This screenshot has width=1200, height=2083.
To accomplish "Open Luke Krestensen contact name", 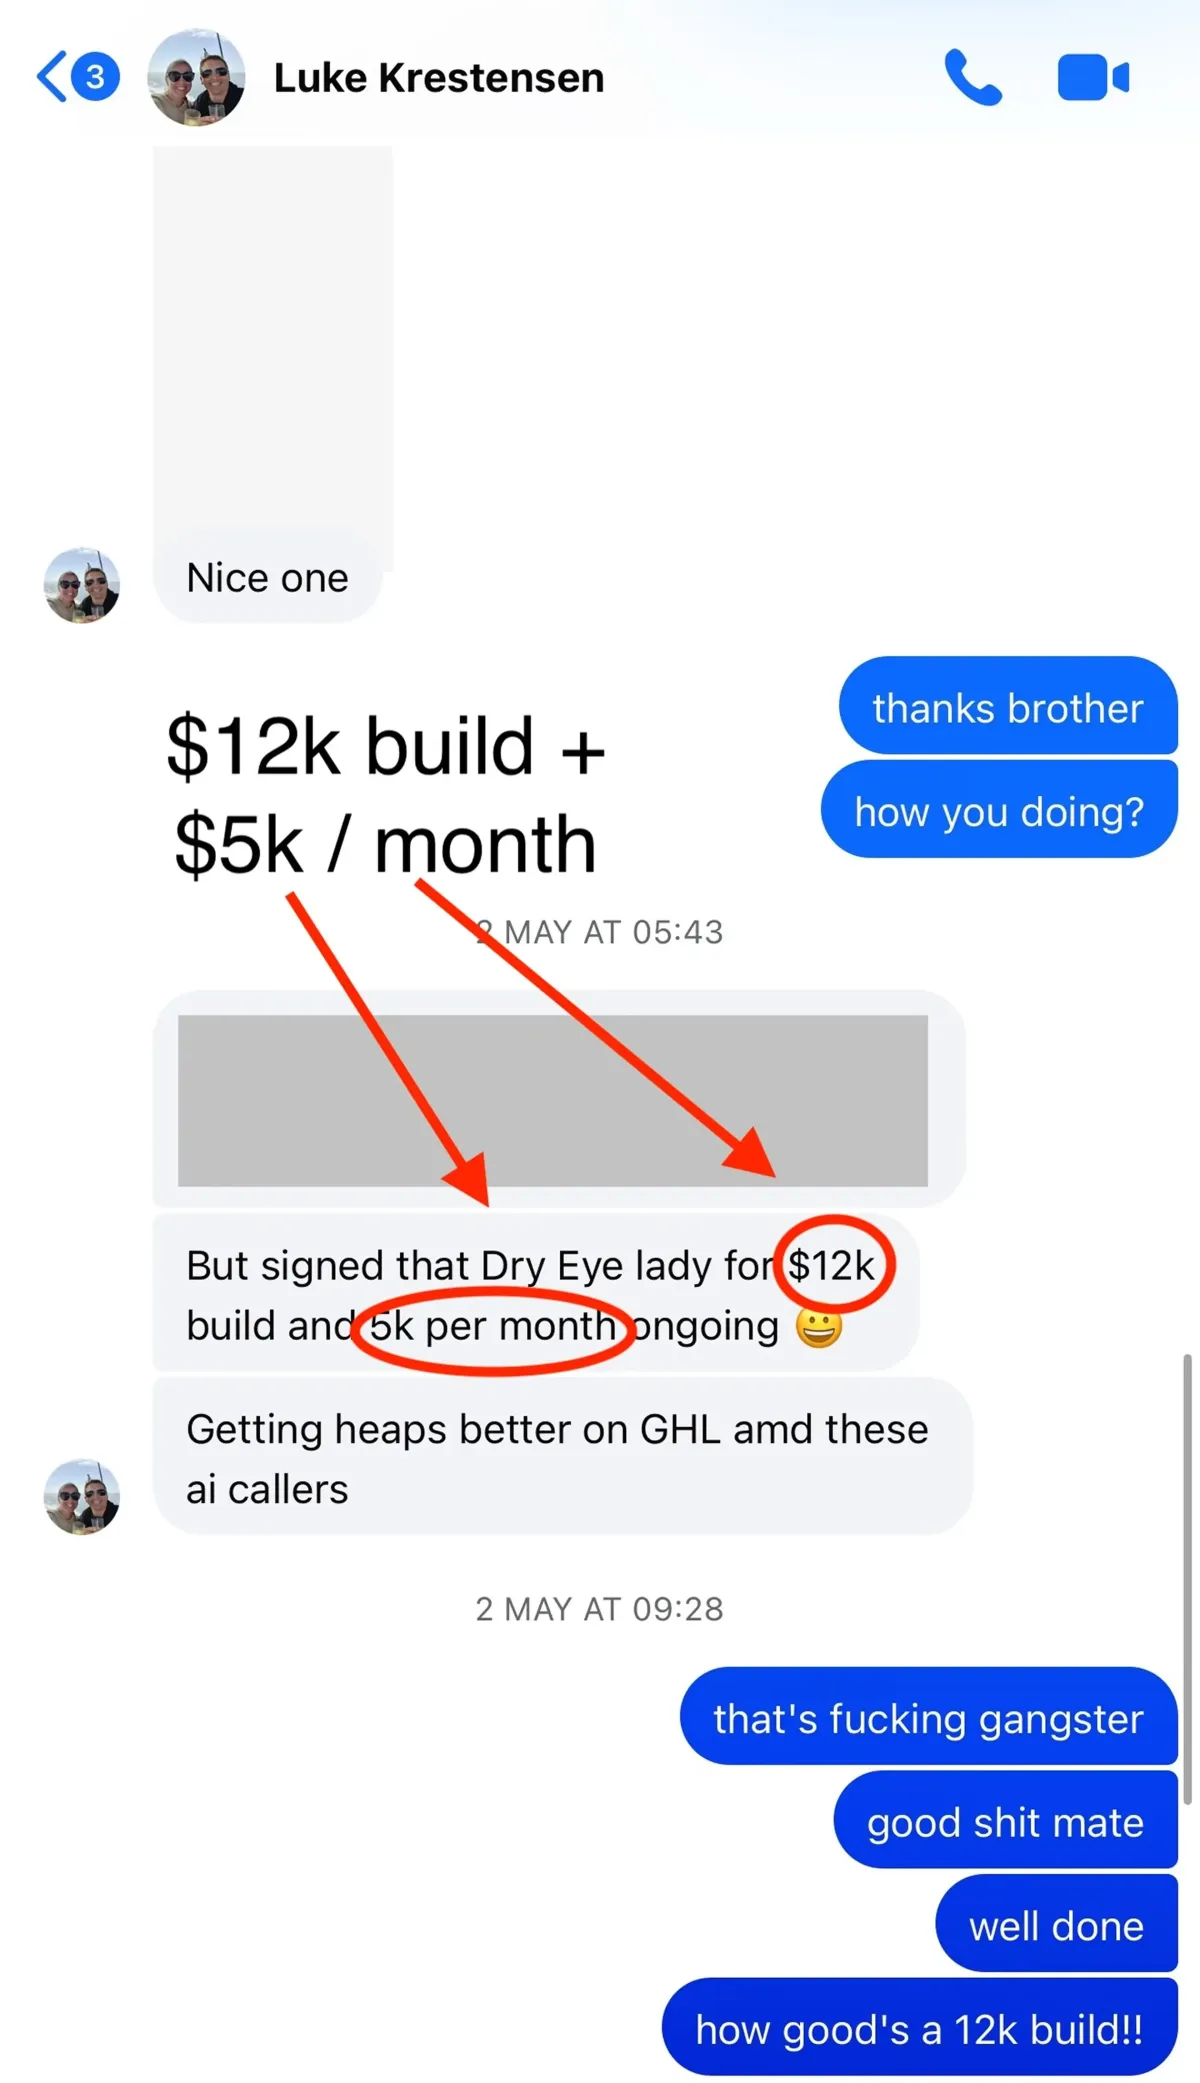I will pyautogui.click(x=439, y=77).
